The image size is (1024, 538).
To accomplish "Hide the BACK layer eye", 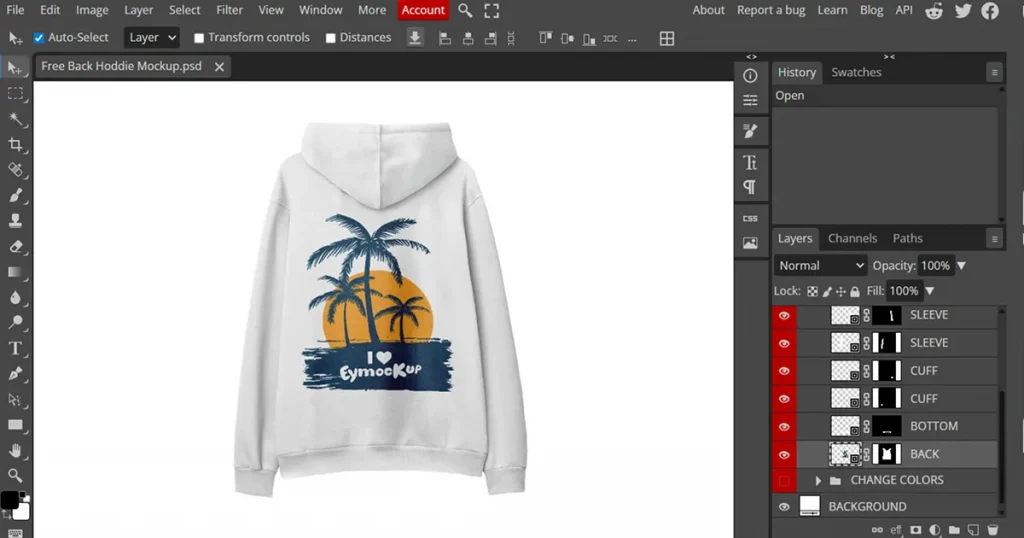I will [784, 454].
